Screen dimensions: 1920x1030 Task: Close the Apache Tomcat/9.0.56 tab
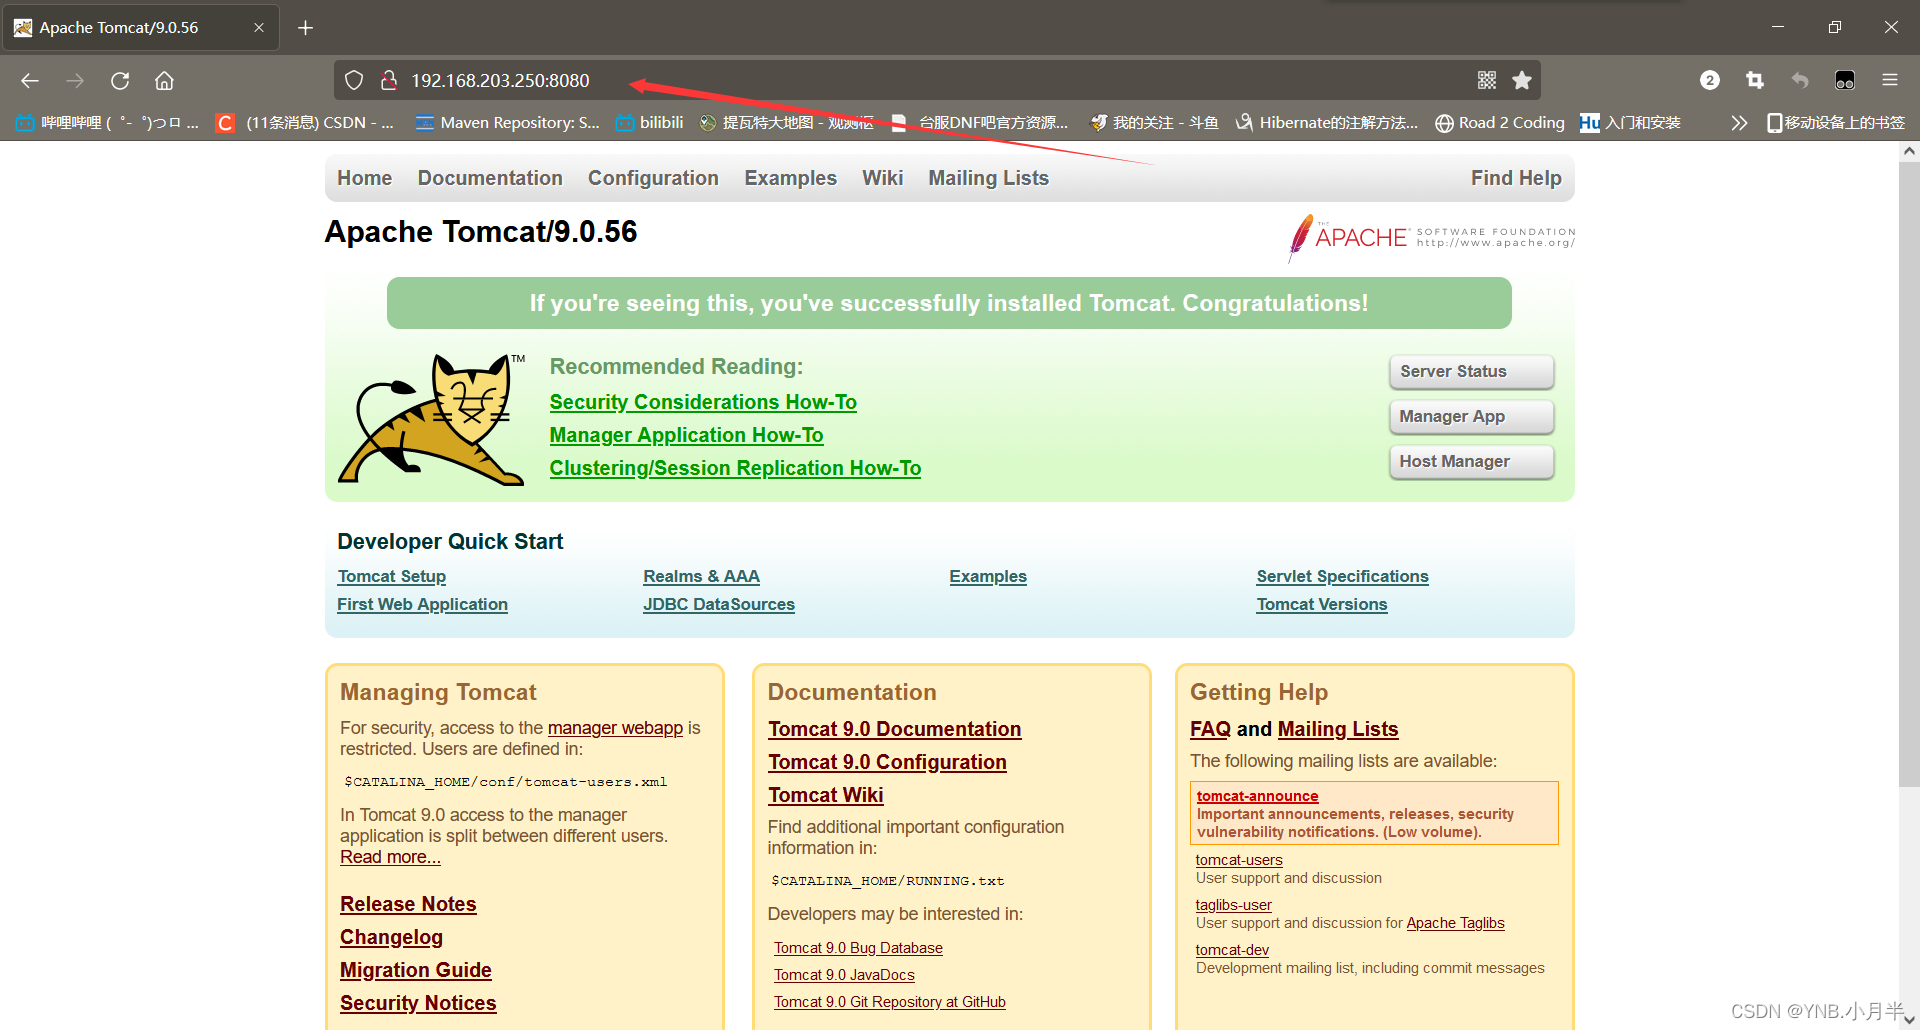(259, 28)
